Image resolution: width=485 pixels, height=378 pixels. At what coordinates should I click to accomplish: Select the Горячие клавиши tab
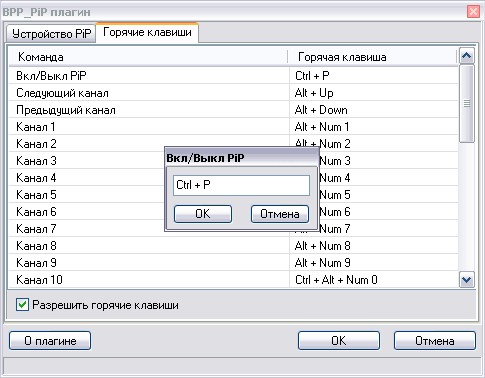[x=147, y=32]
